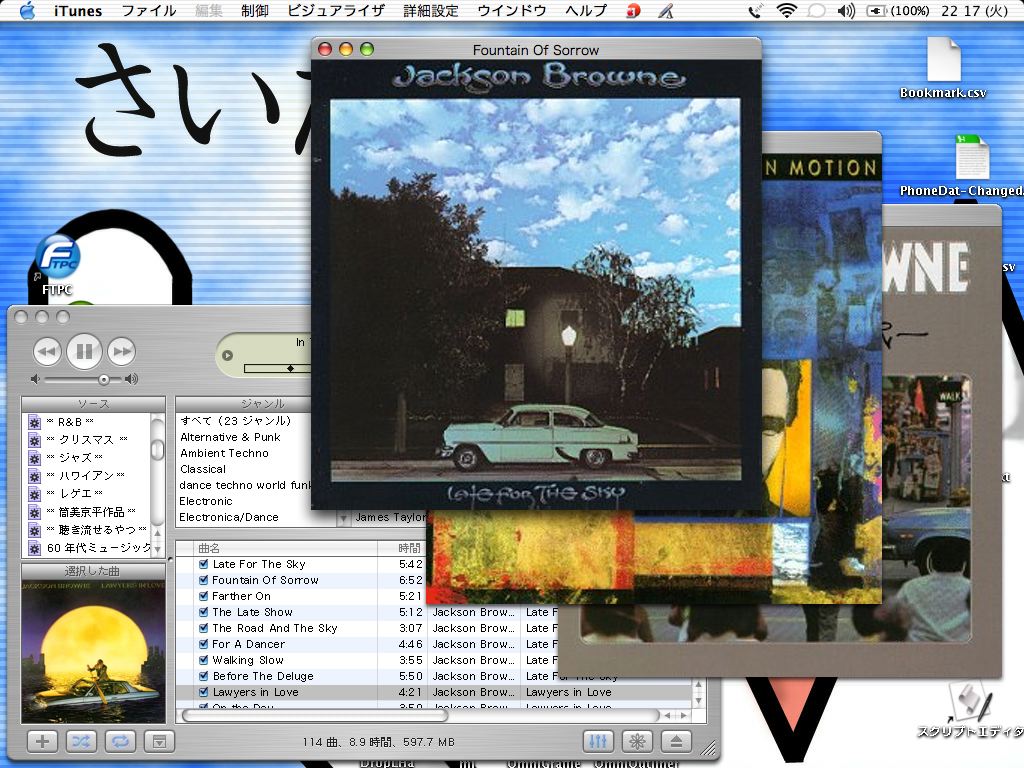Image resolution: width=1024 pixels, height=768 pixels.
Task: Open the equalizer window
Action: click(x=598, y=741)
